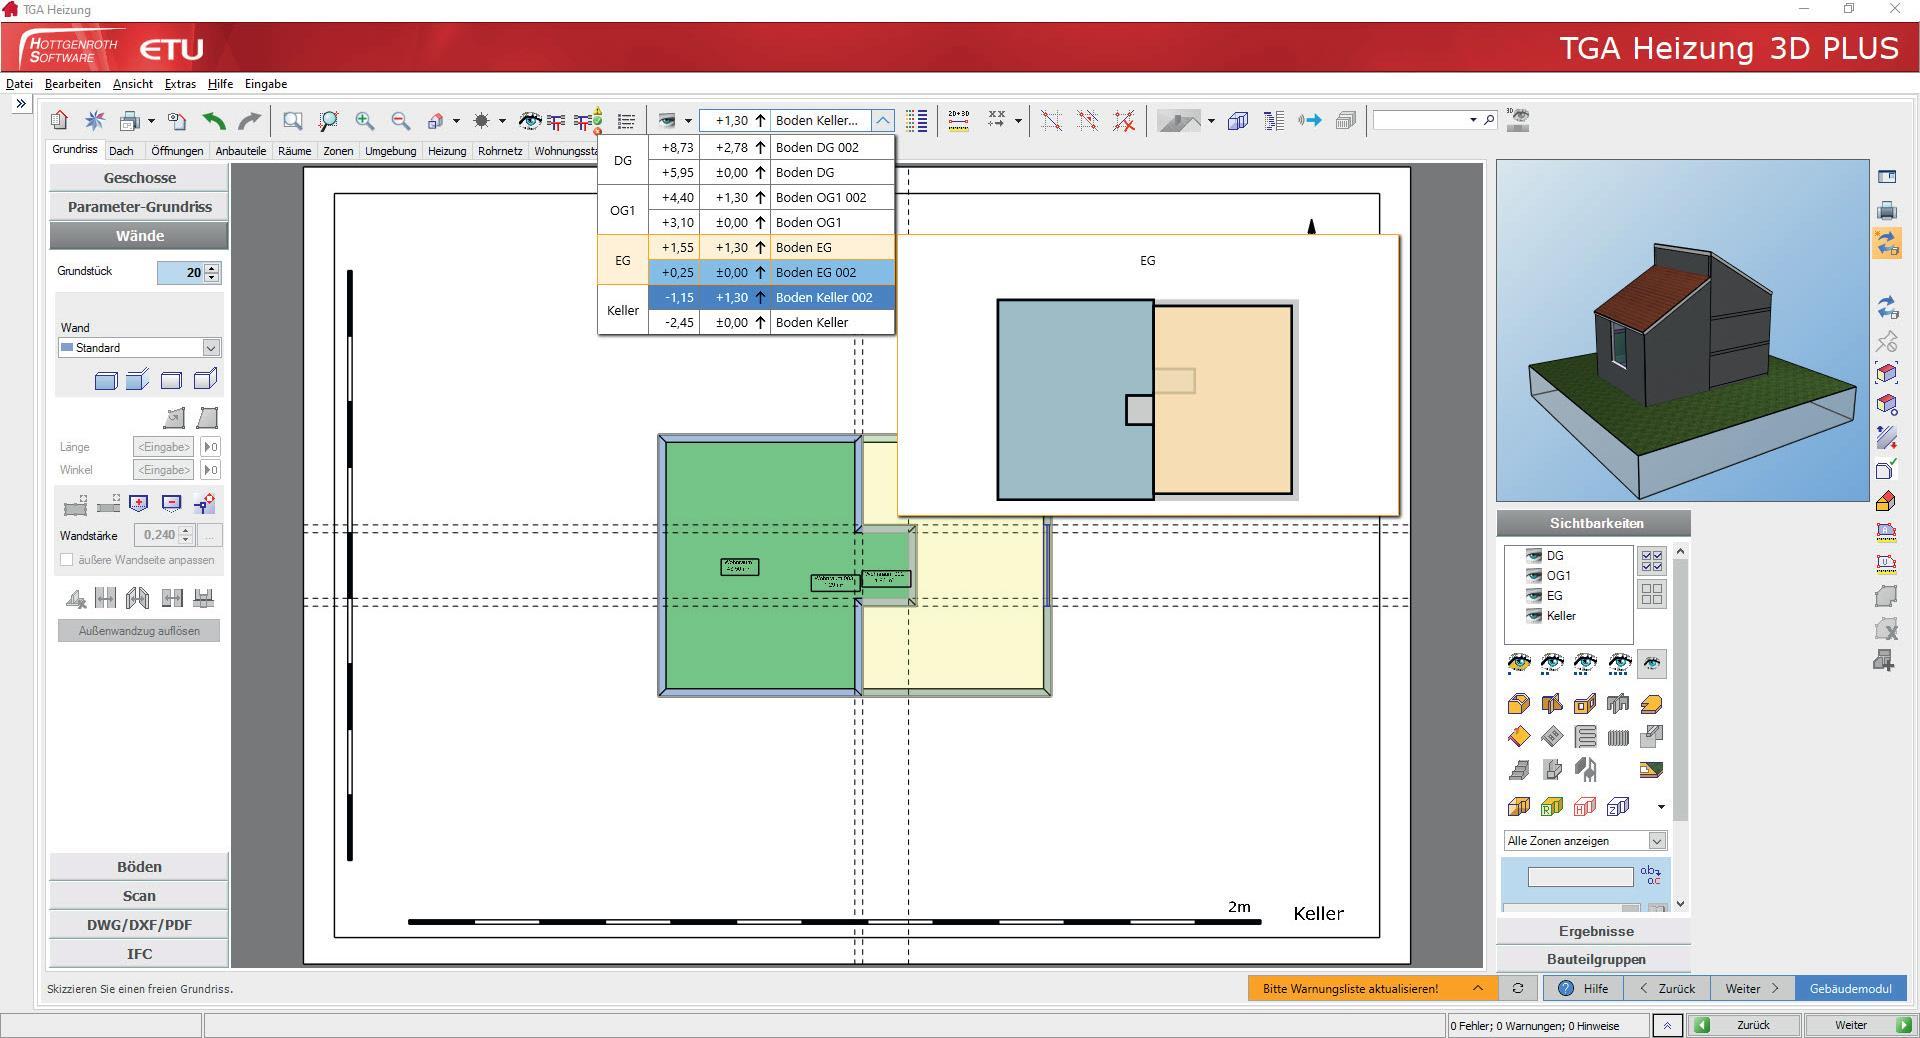Click the 3D house preview thumbnail
Viewport: 1920px width, 1038px height.
[x=1682, y=330]
